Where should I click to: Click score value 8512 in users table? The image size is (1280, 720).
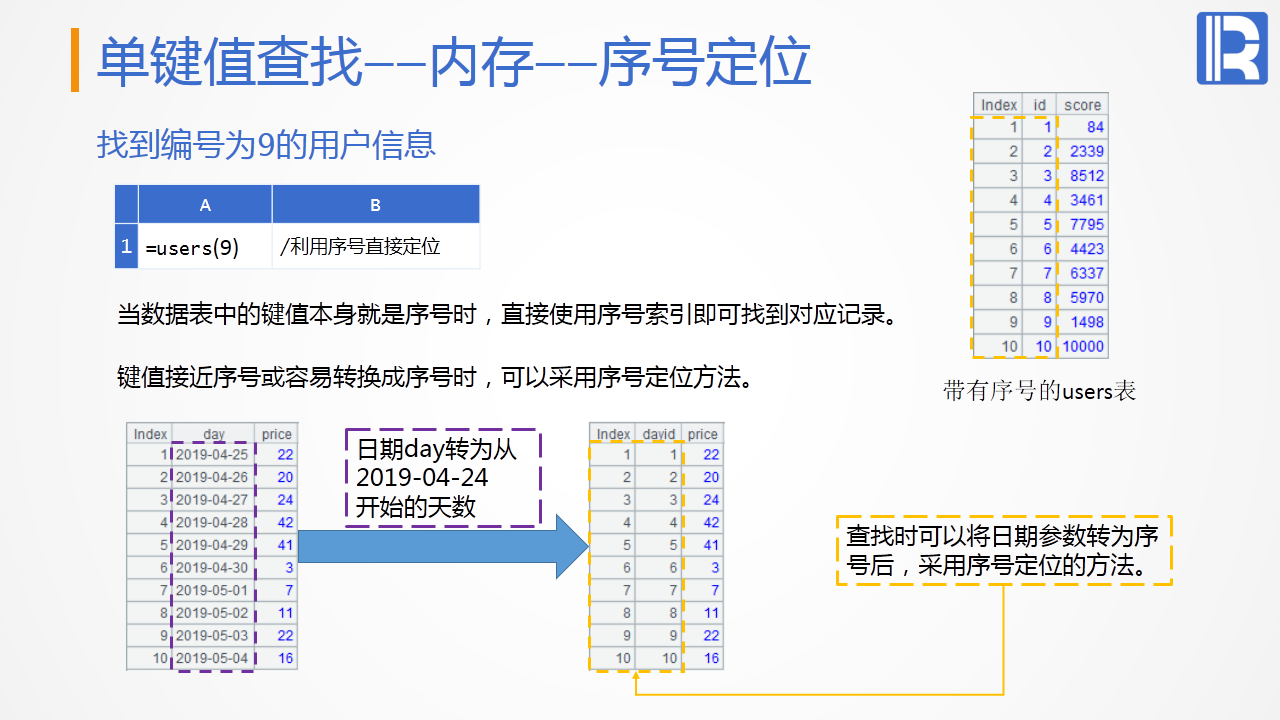1082,176
